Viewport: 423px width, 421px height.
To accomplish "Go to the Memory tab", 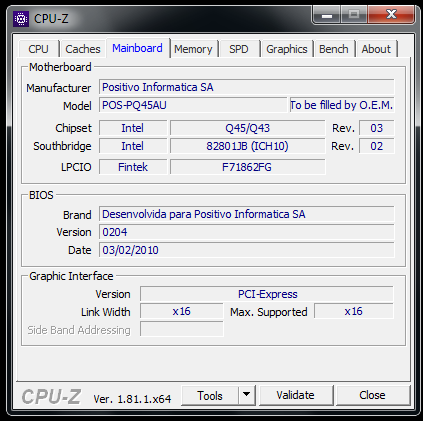I will click(193, 49).
